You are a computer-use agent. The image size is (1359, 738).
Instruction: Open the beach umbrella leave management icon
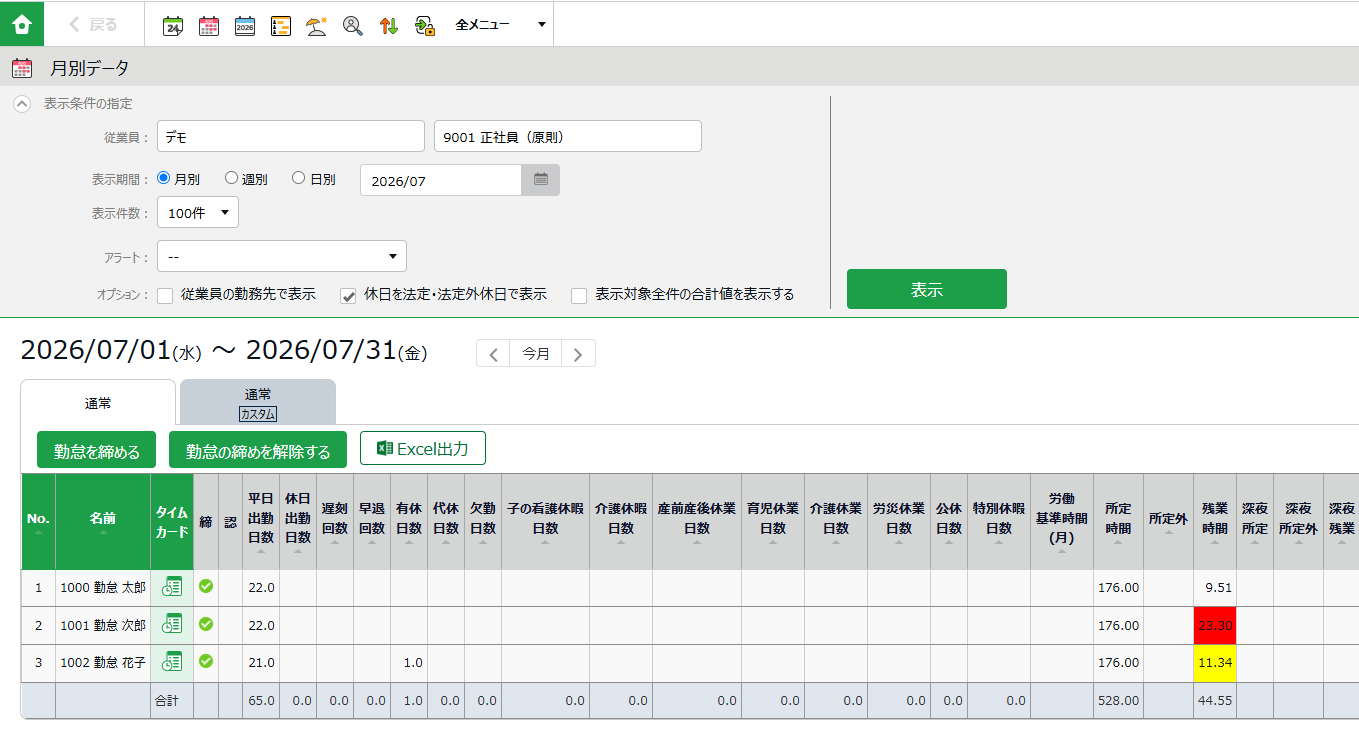pos(316,26)
